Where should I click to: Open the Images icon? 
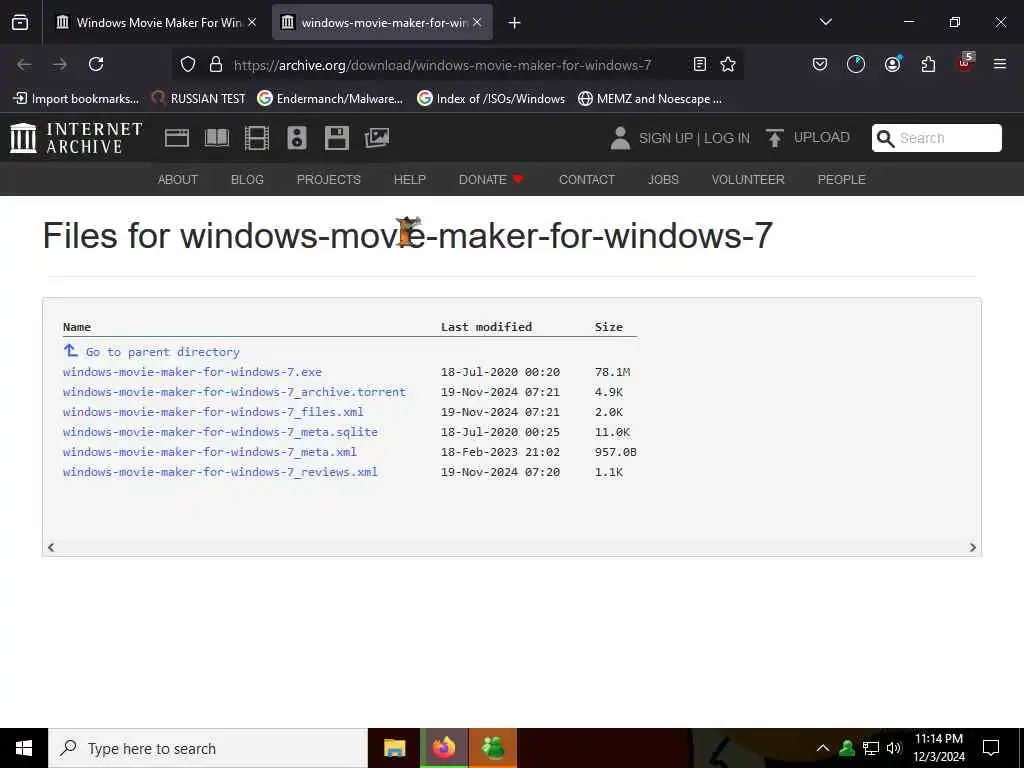tap(377, 138)
